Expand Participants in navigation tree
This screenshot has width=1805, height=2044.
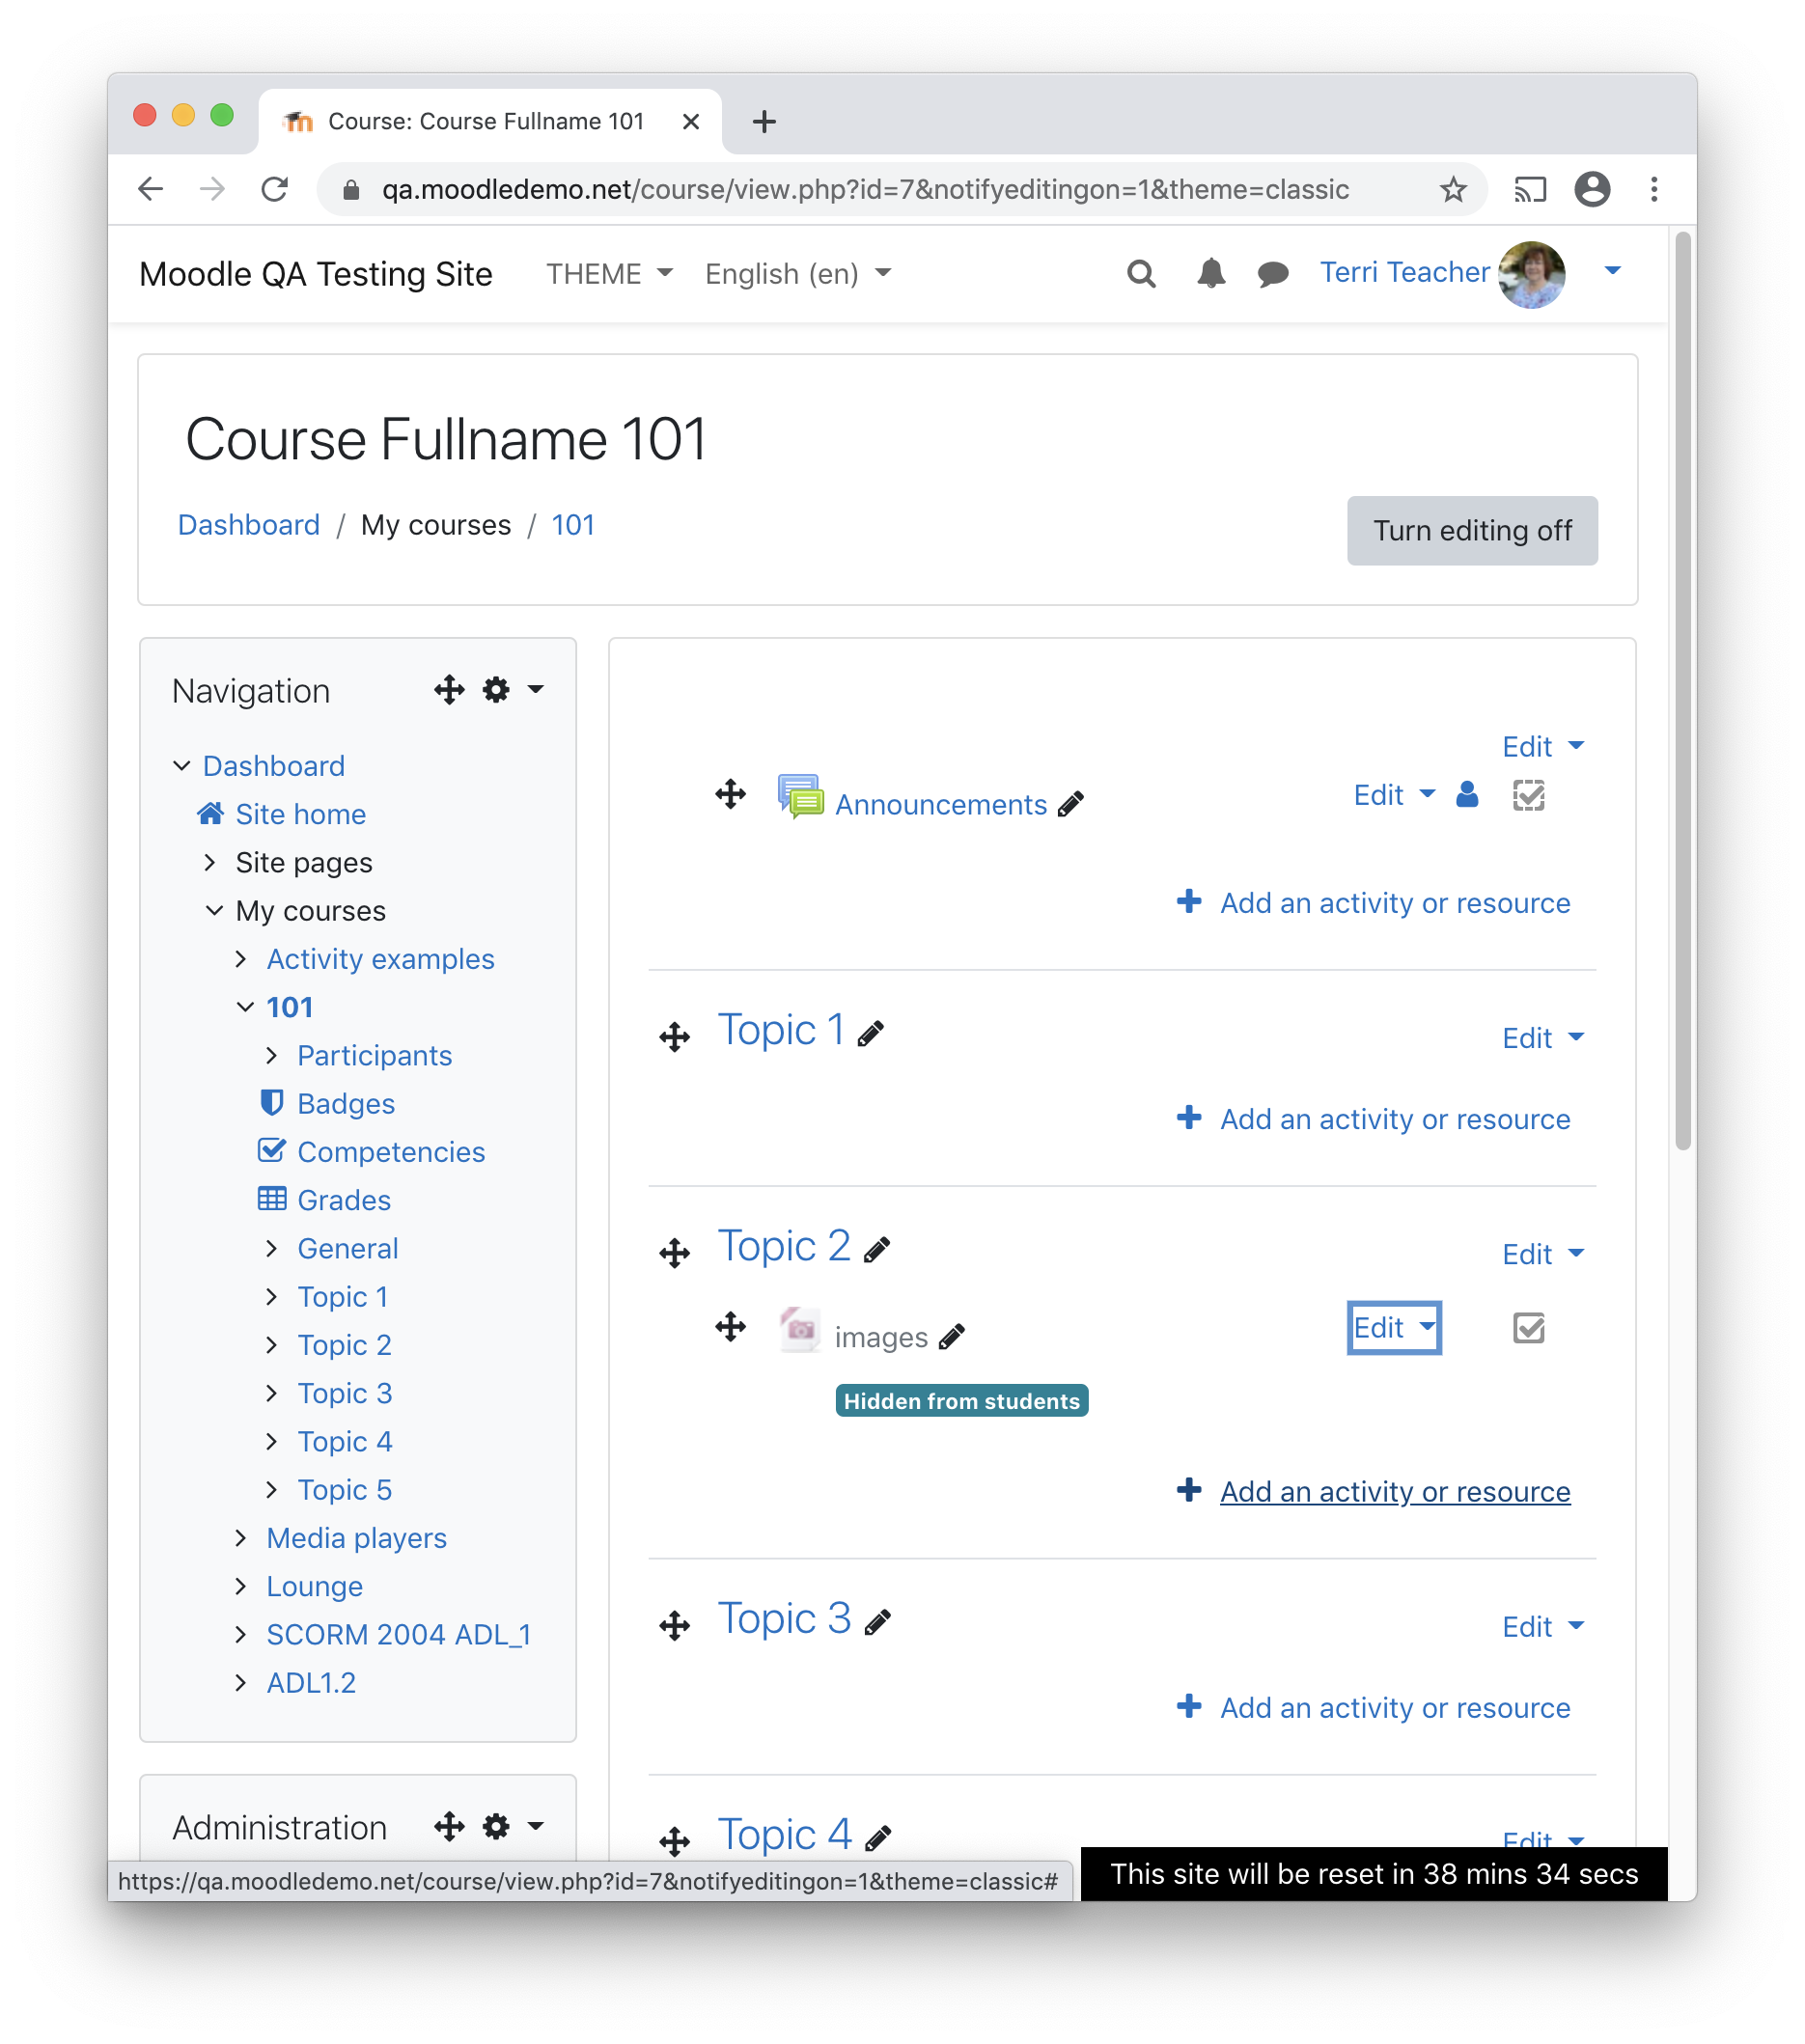tap(272, 1055)
